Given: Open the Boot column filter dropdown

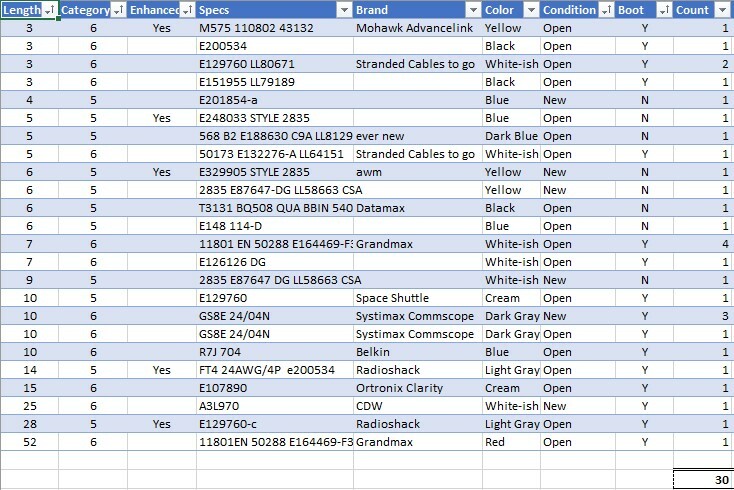Looking at the screenshot, I should pos(665,10).
